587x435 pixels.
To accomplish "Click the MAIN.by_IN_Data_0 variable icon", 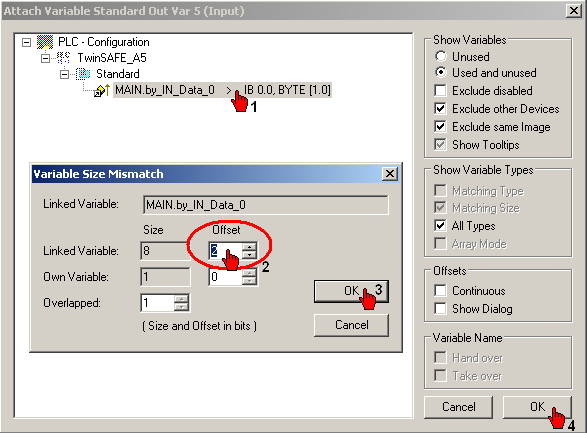I will coord(102,90).
